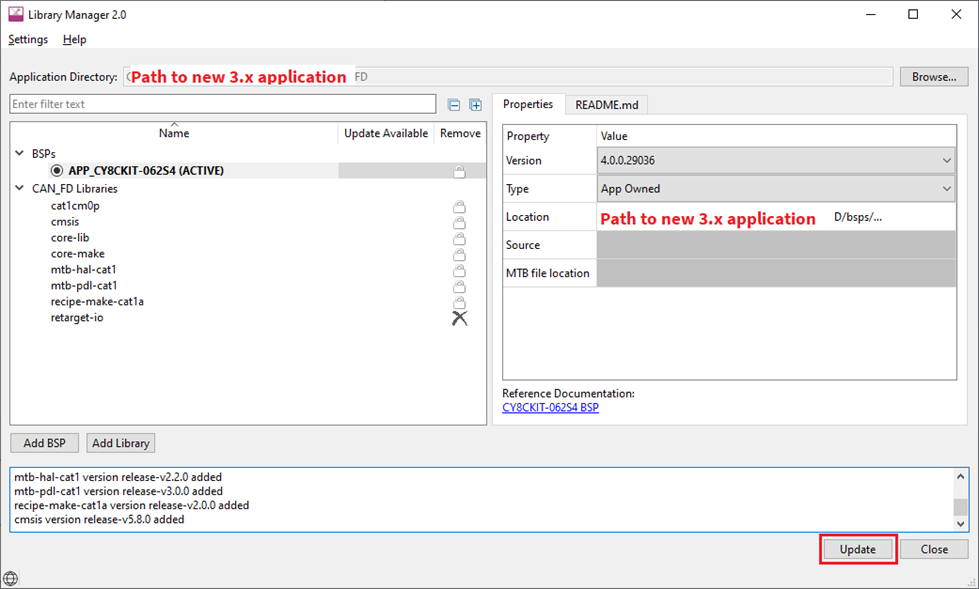The image size is (979, 589).
Task: Click the lock icon next to core-lib
Action: tap(459, 238)
